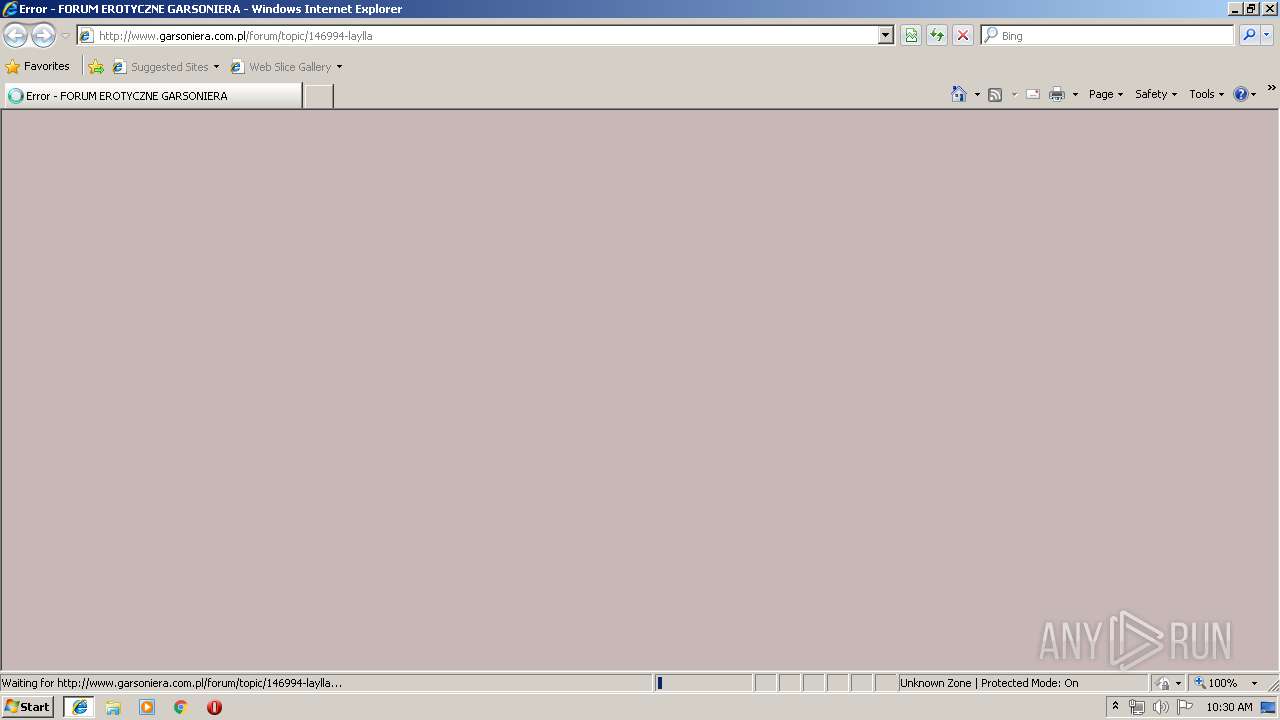Click the network tray icon

1137,707
